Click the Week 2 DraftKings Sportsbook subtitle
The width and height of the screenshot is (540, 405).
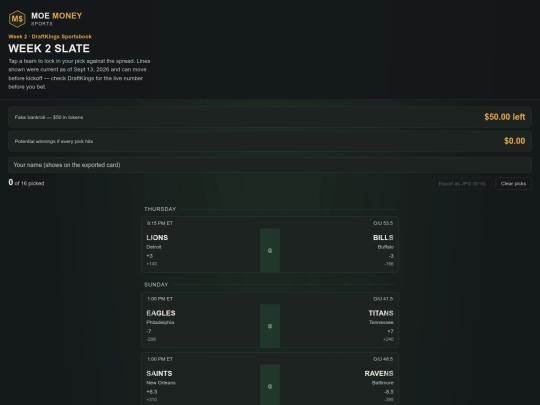click(50, 37)
